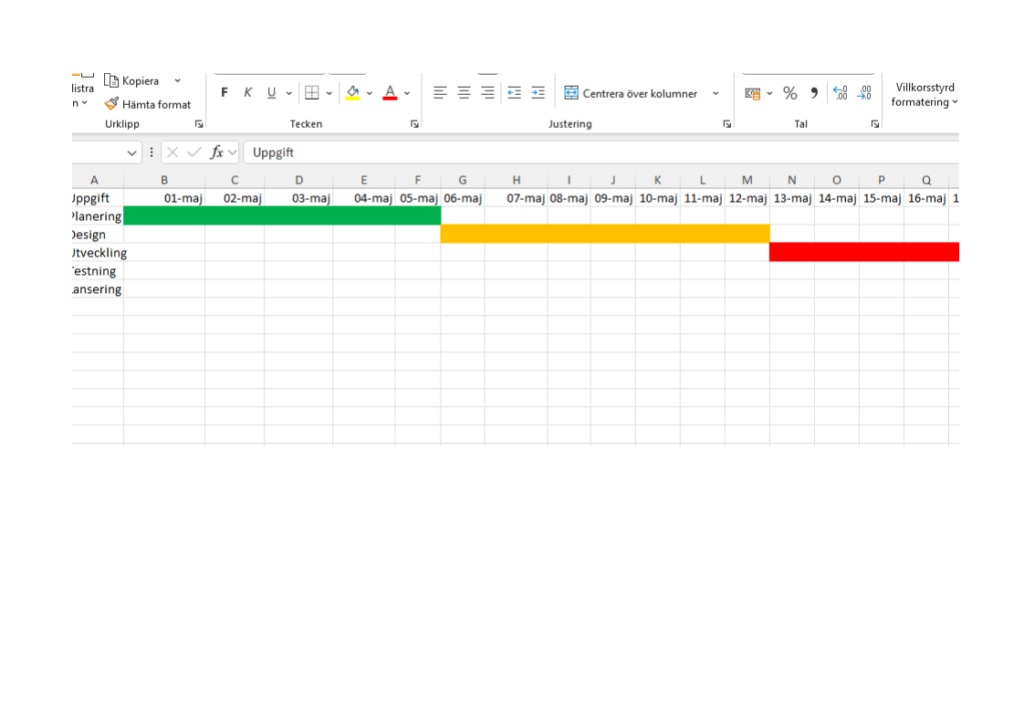This screenshot has height=724, width=1024.
Task: Click the 13-maj date cell
Action: (792, 198)
